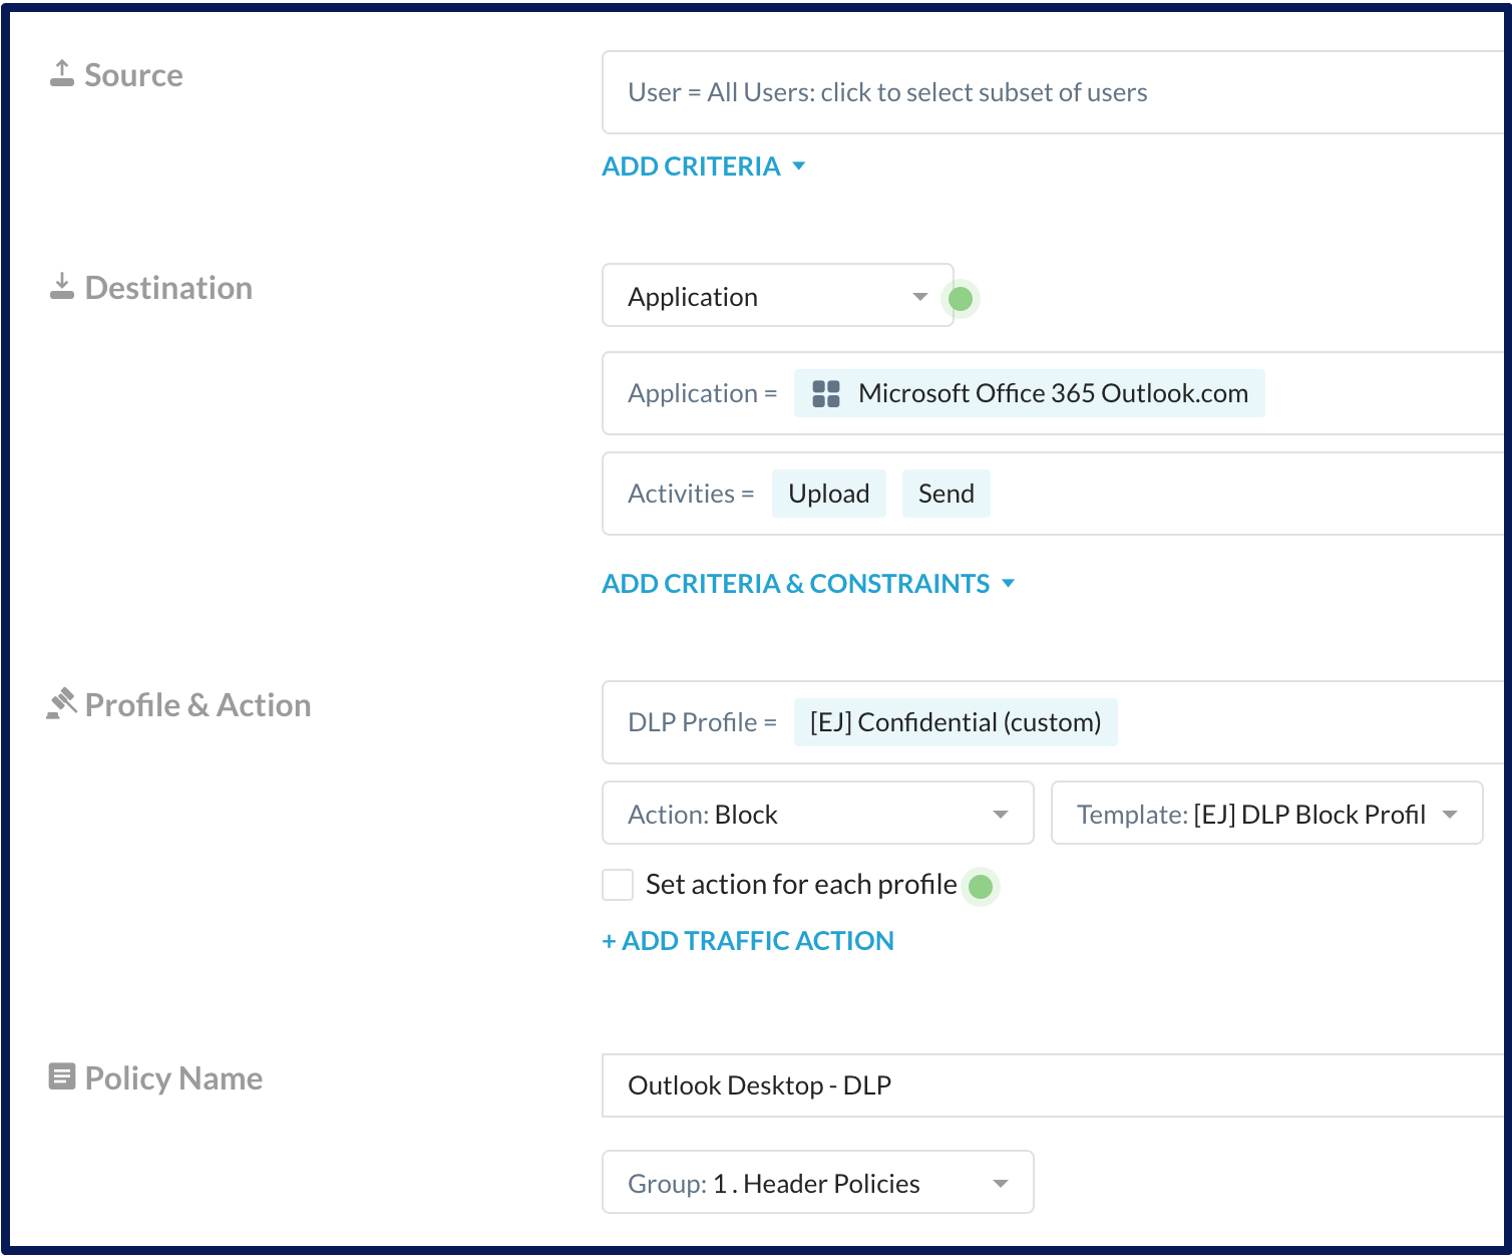This screenshot has height=1258, width=1512.
Task: Select the [EJ] Confidential (custom) profile tag
Action: (955, 722)
